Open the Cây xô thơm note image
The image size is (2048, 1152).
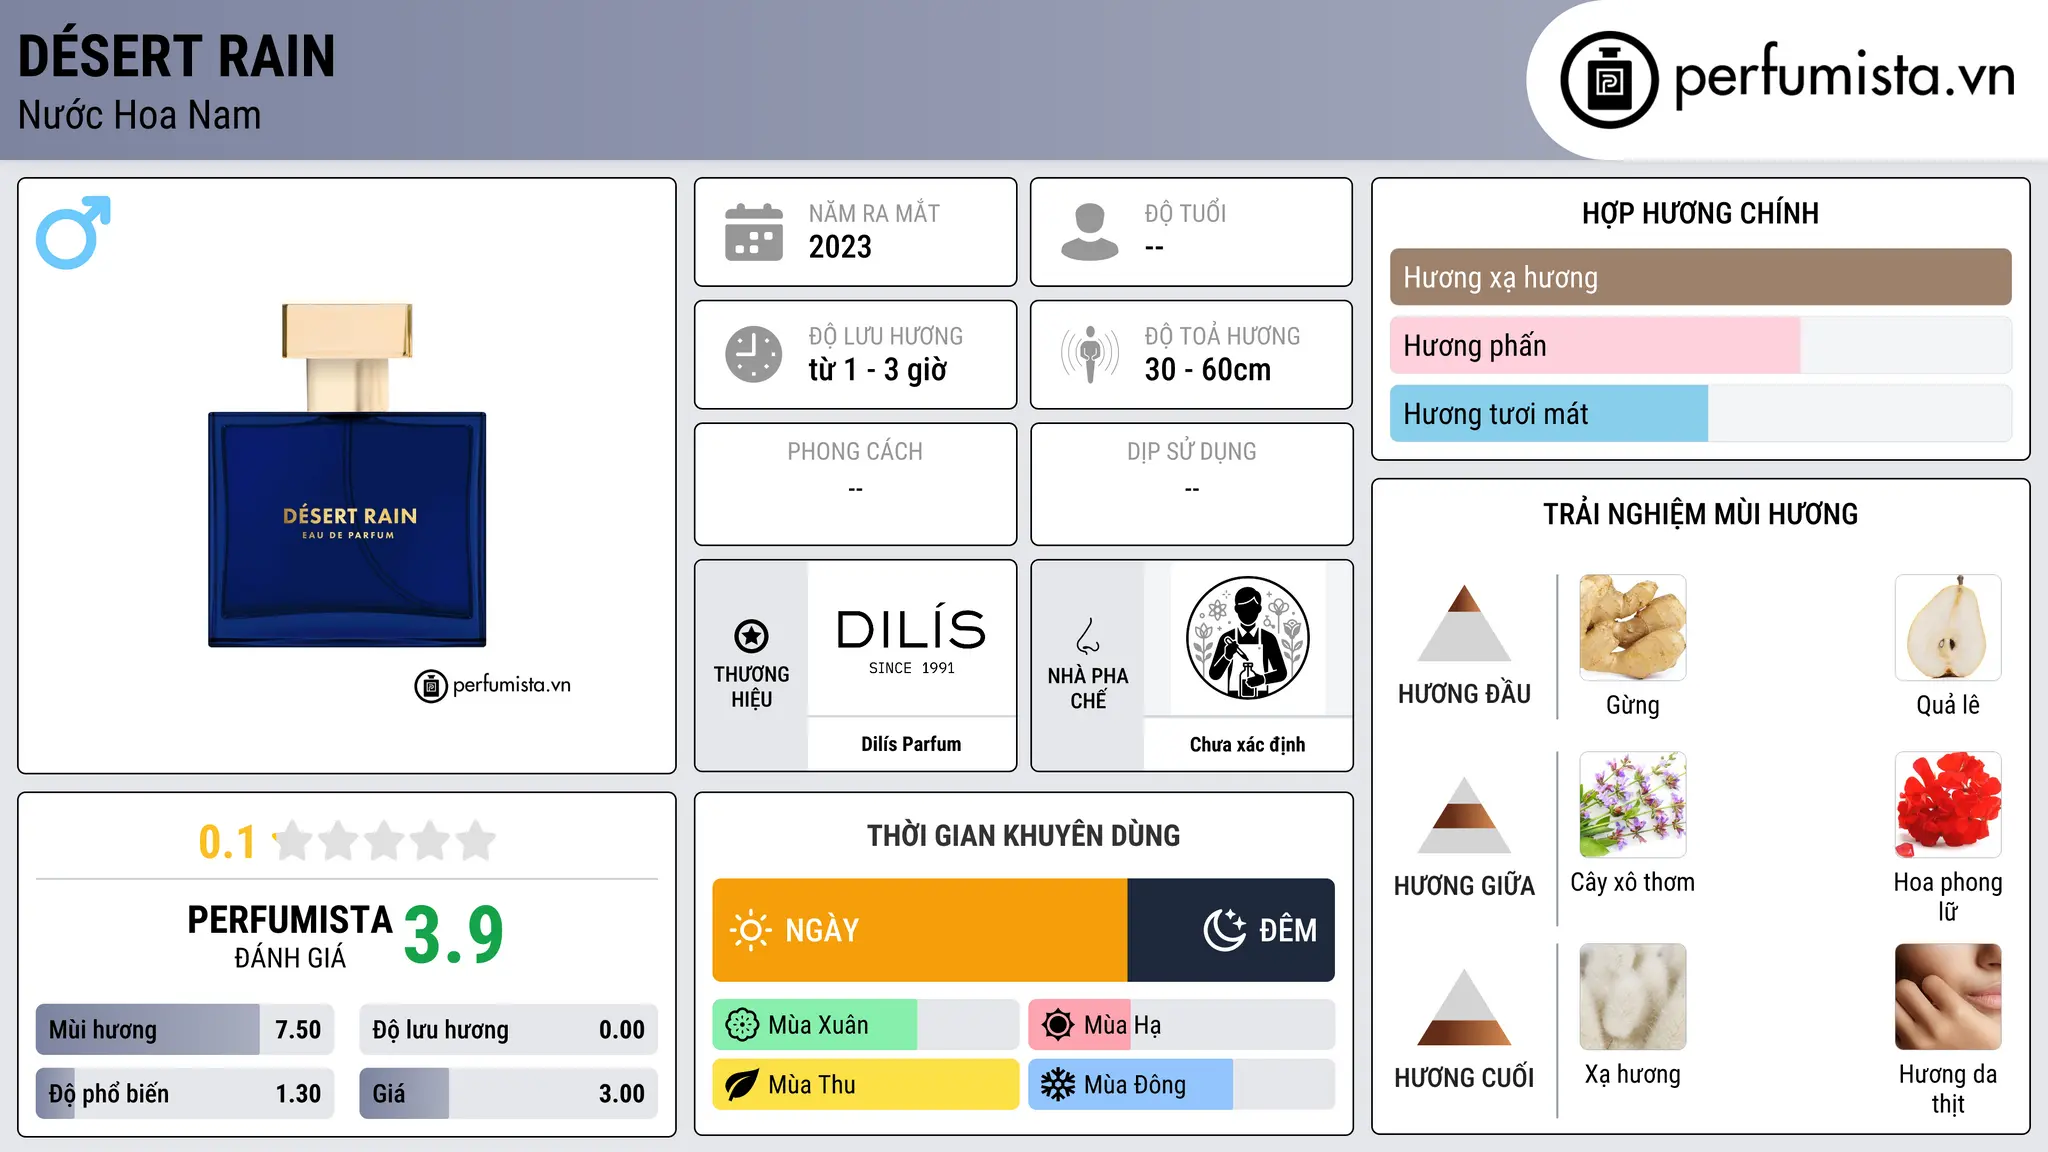(1633, 805)
